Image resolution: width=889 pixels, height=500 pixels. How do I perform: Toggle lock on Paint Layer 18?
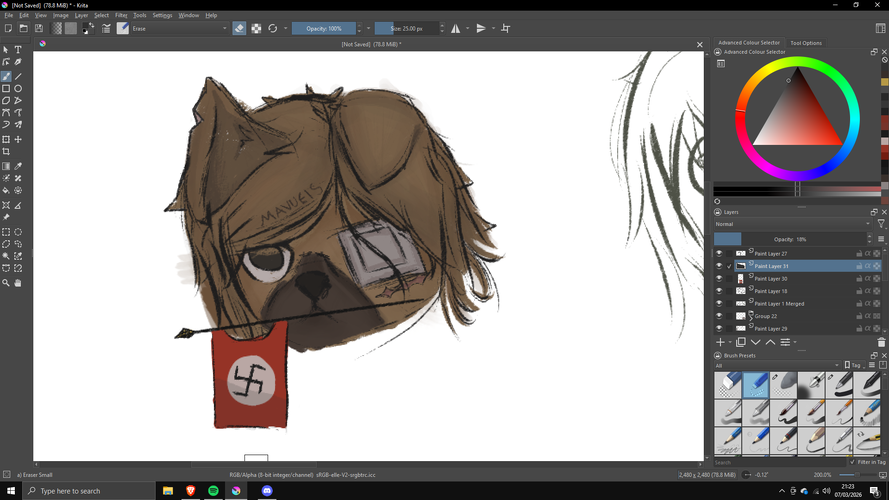(x=859, y=291)
